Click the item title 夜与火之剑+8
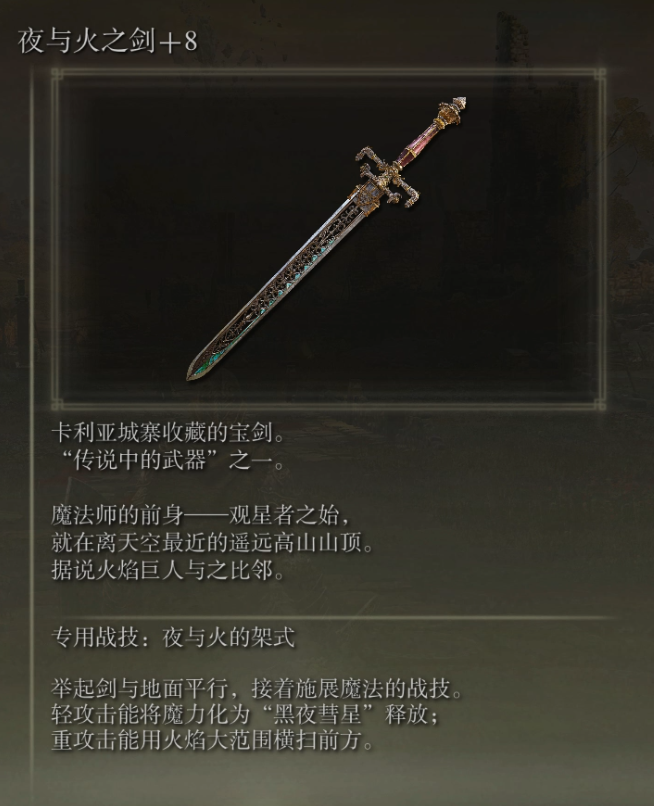Viewport: 654px width, 806px height. point(108,41)
